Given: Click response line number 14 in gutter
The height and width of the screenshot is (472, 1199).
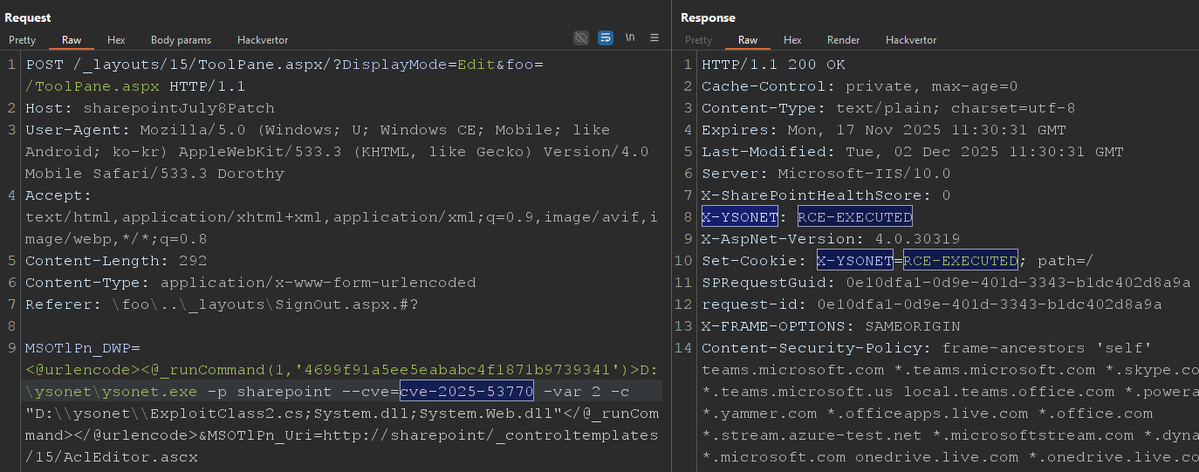Looking at the screenshot, I should point(684,348).
